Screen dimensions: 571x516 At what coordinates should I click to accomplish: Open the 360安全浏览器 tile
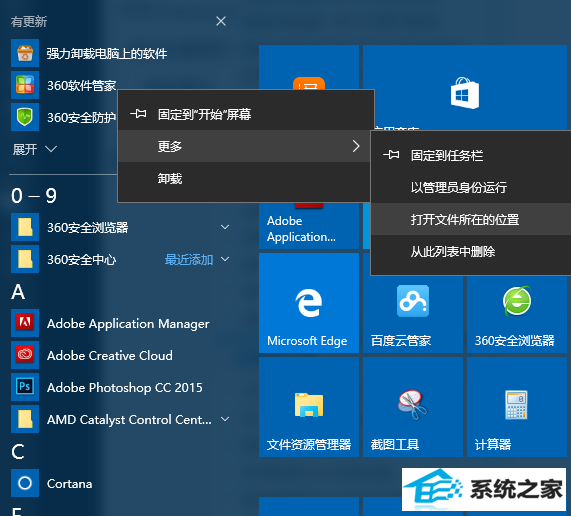[517, 314]
